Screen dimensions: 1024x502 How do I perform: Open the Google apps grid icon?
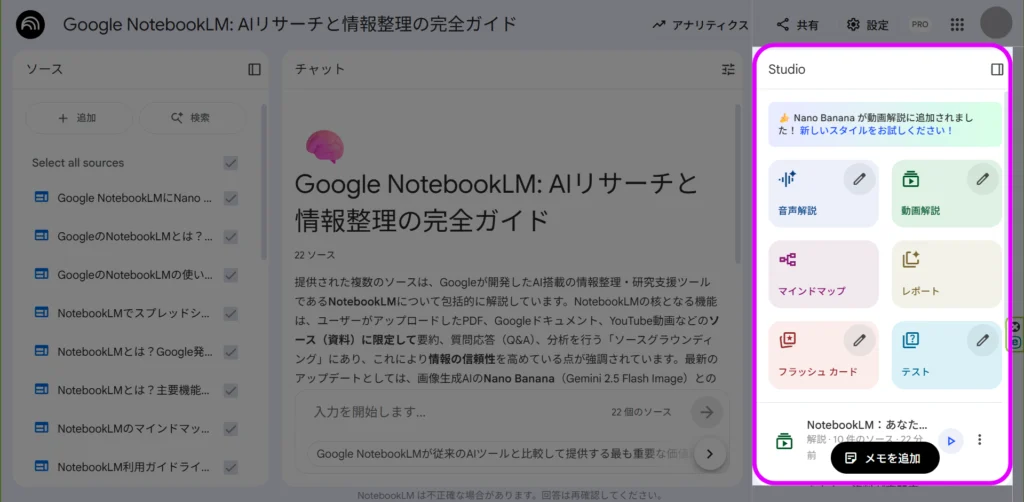[957, 25]
